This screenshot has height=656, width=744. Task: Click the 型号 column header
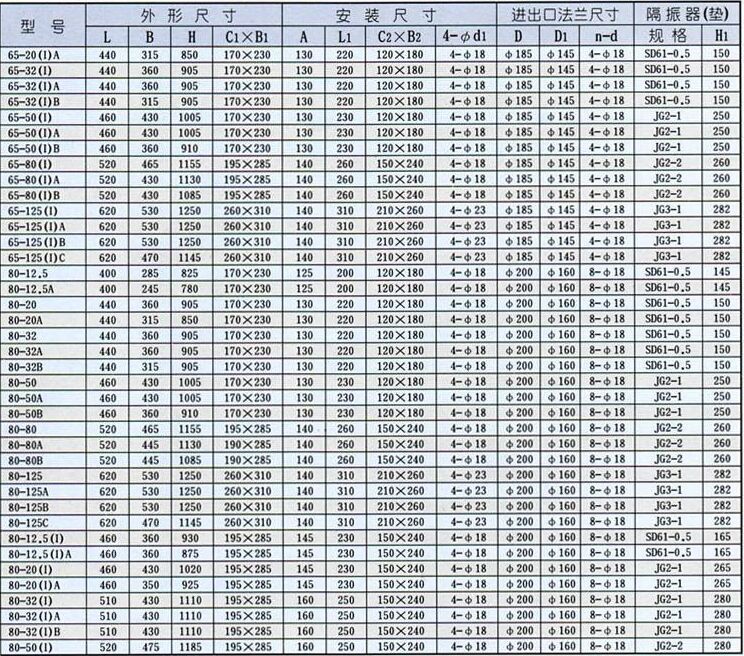pos(42,26)
